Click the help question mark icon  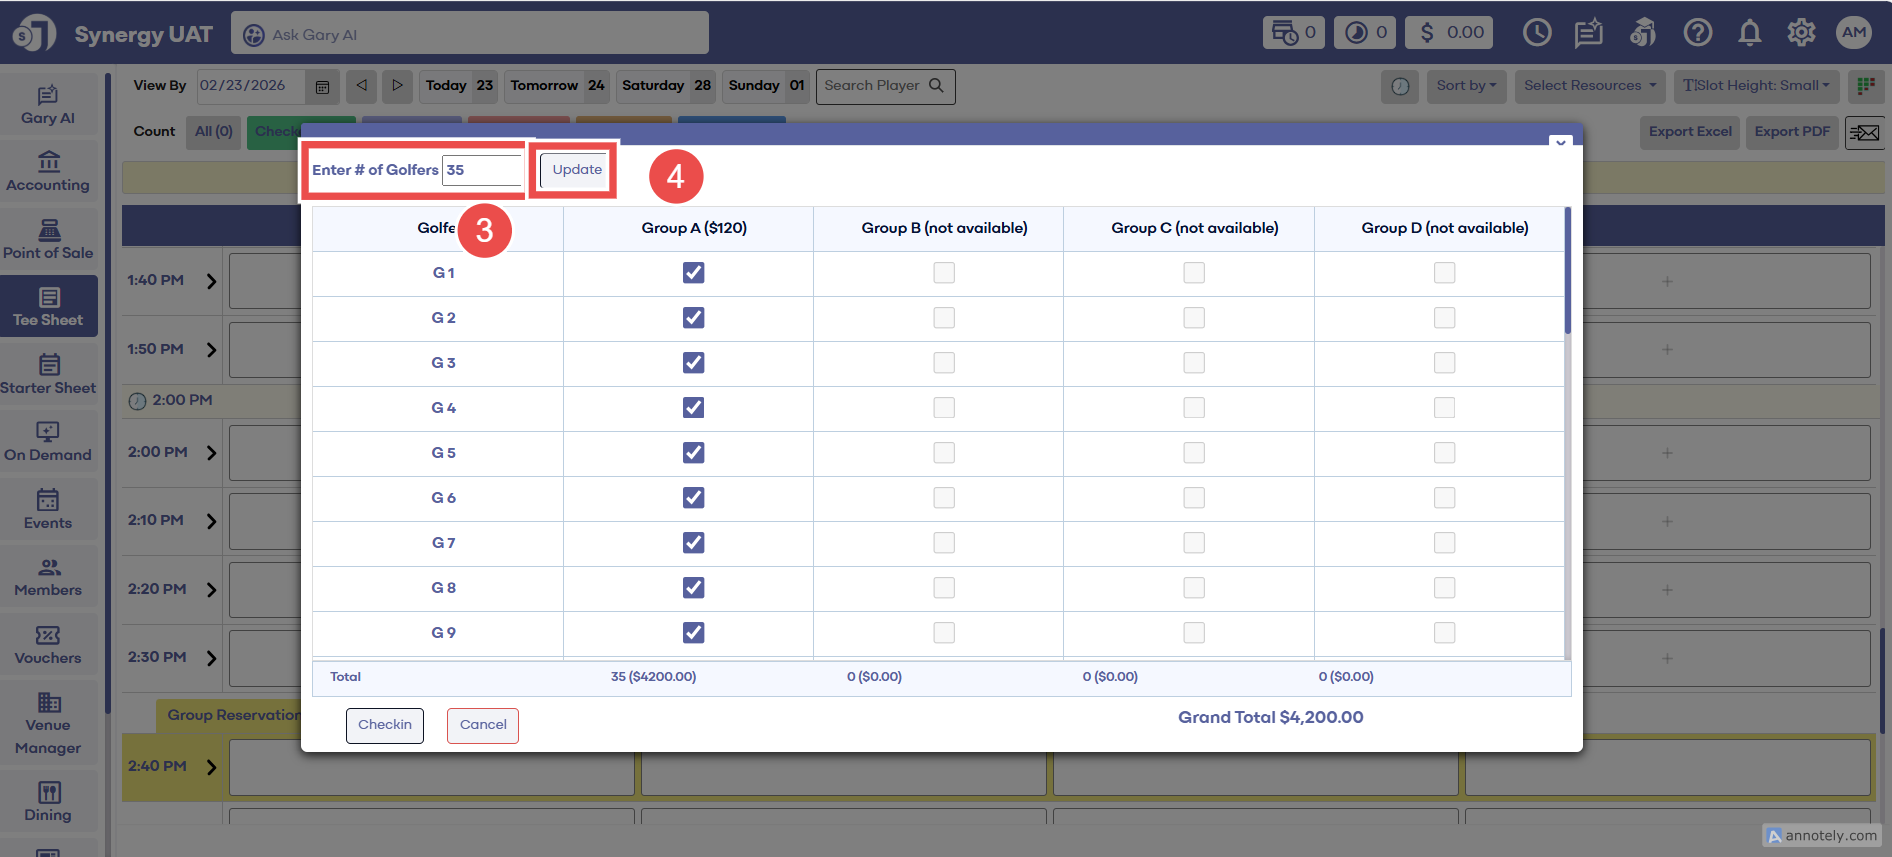click(1697, 33)
